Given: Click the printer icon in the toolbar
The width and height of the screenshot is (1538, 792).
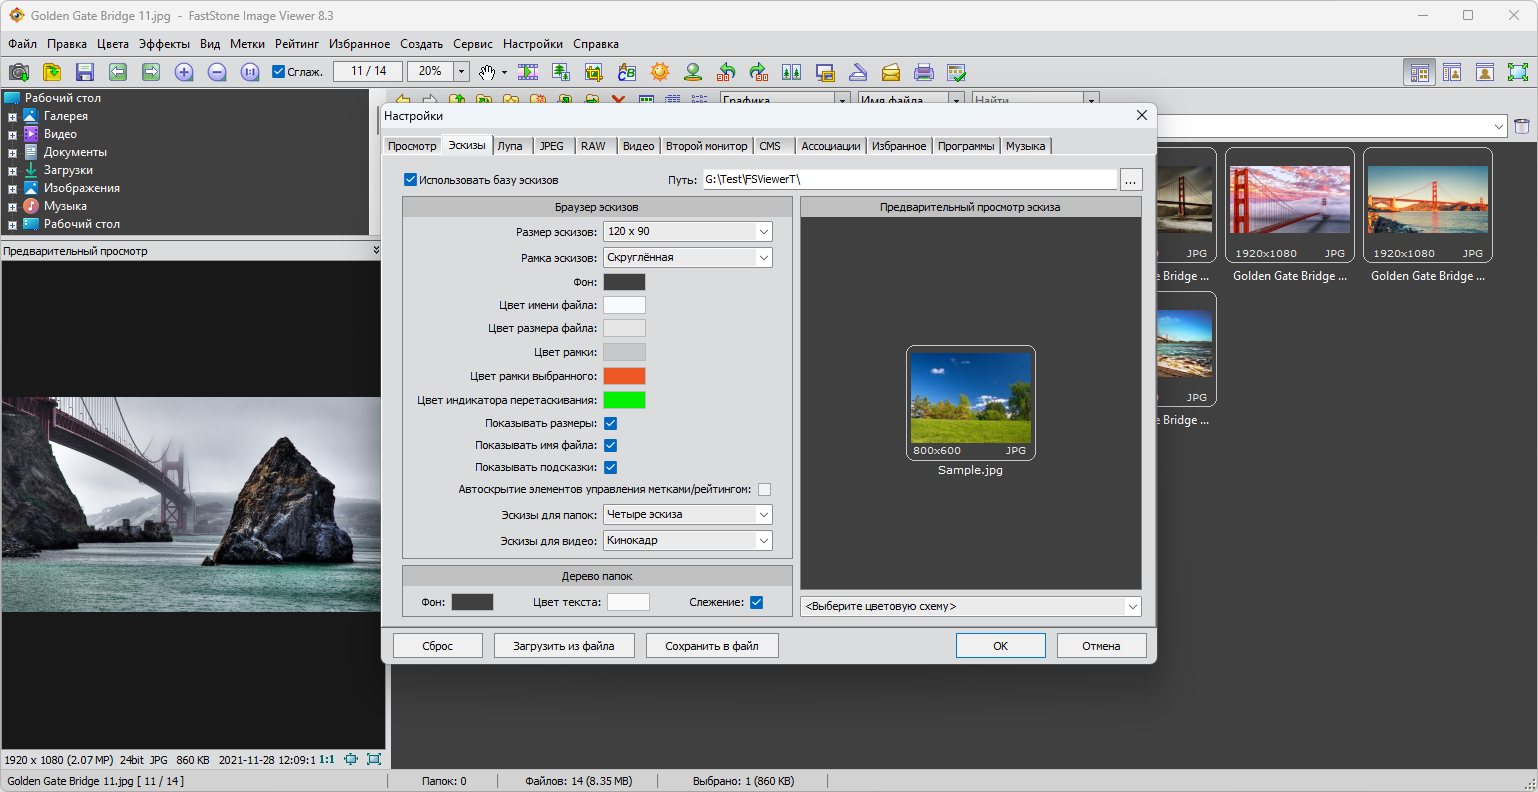Looking at the screenshot, I should [923, 72].
